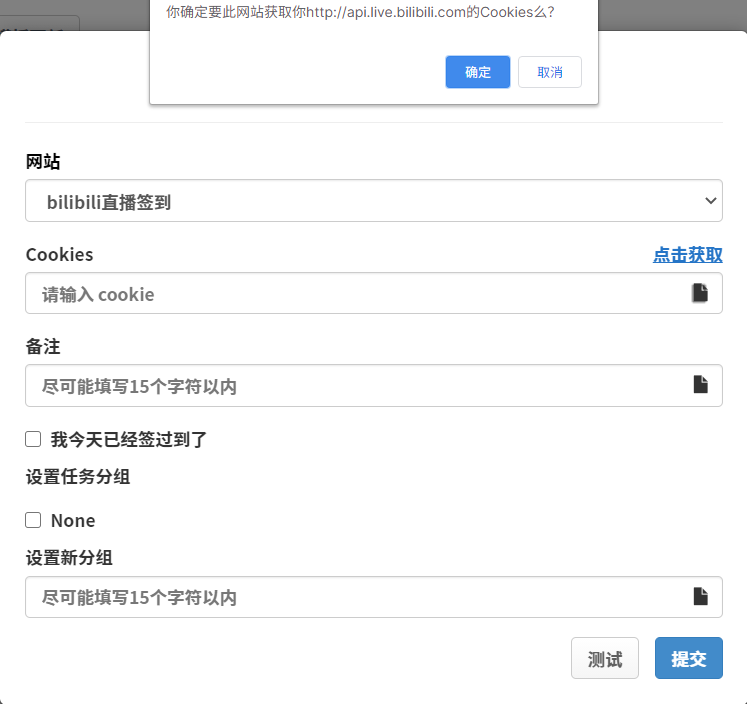747x704 pixels.
Task: Click the 点击获取 link beside Cookies
Action: (687, 255)
